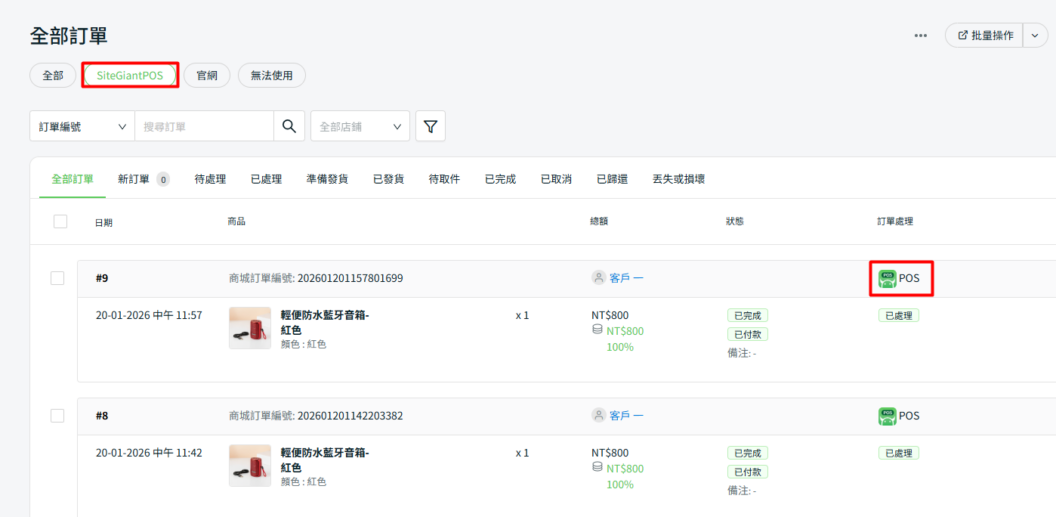Check the box for order #9

tap(57, 278)
